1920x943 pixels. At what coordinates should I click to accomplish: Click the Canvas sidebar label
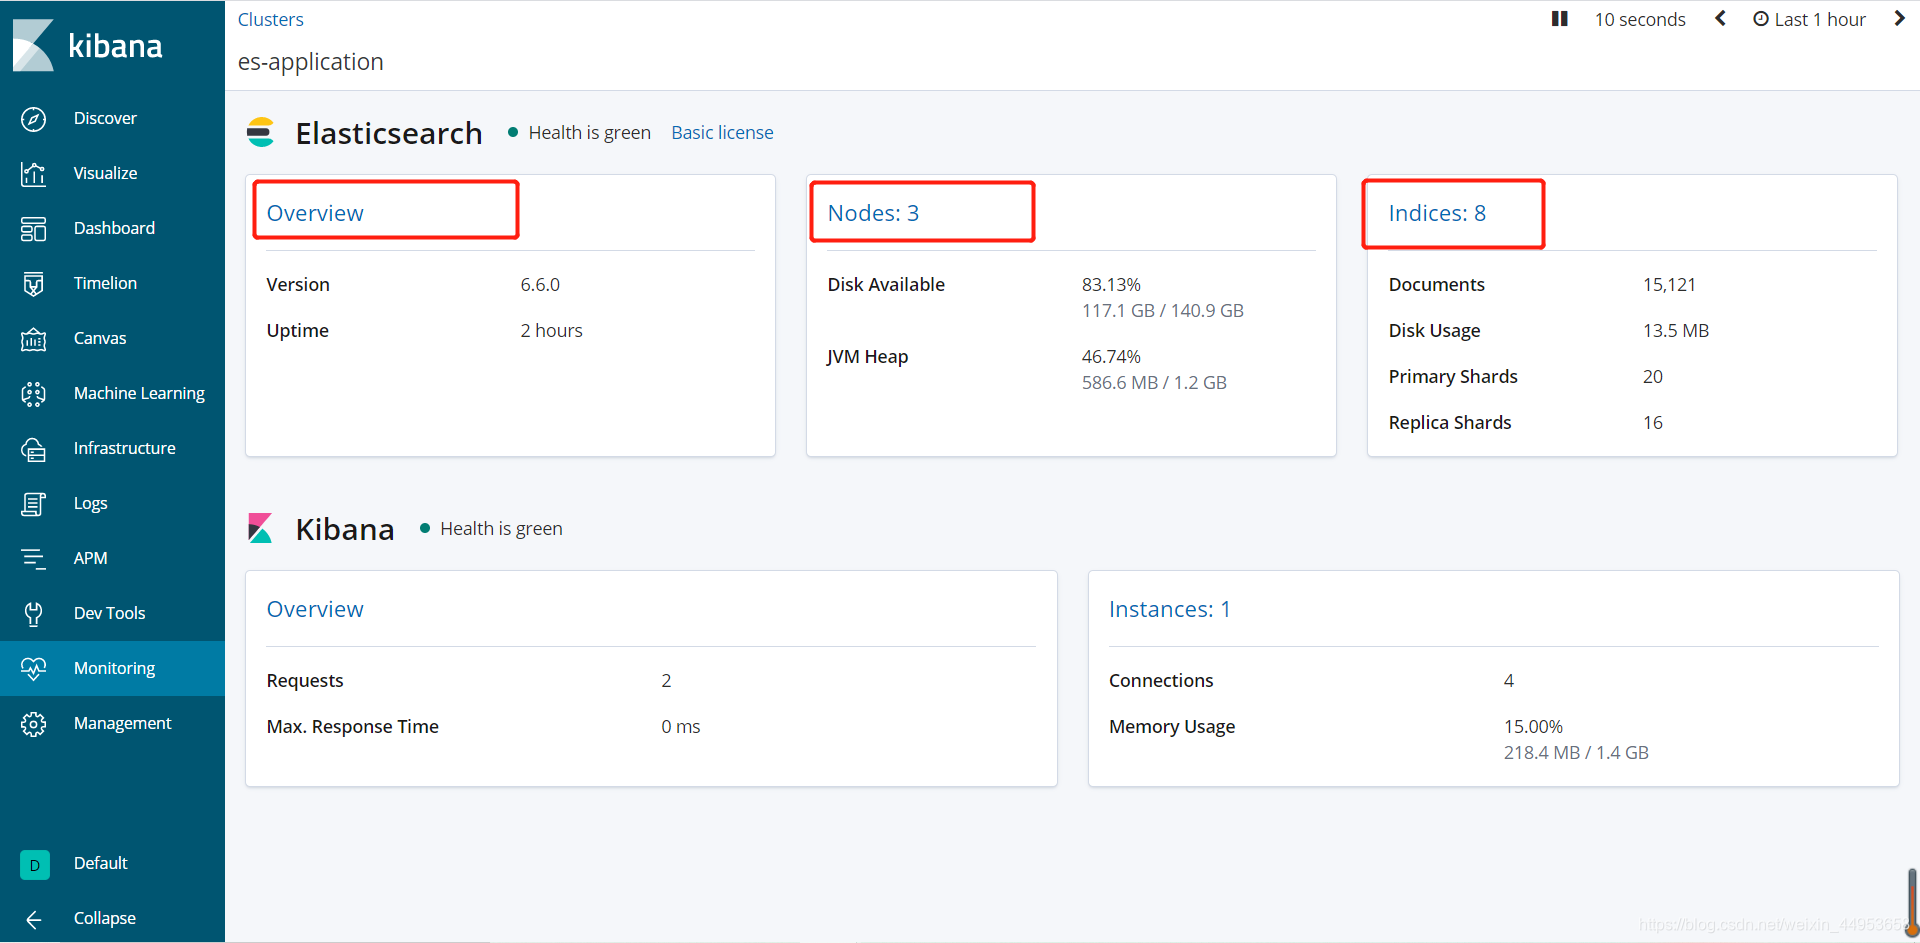[x=100, y=338]
